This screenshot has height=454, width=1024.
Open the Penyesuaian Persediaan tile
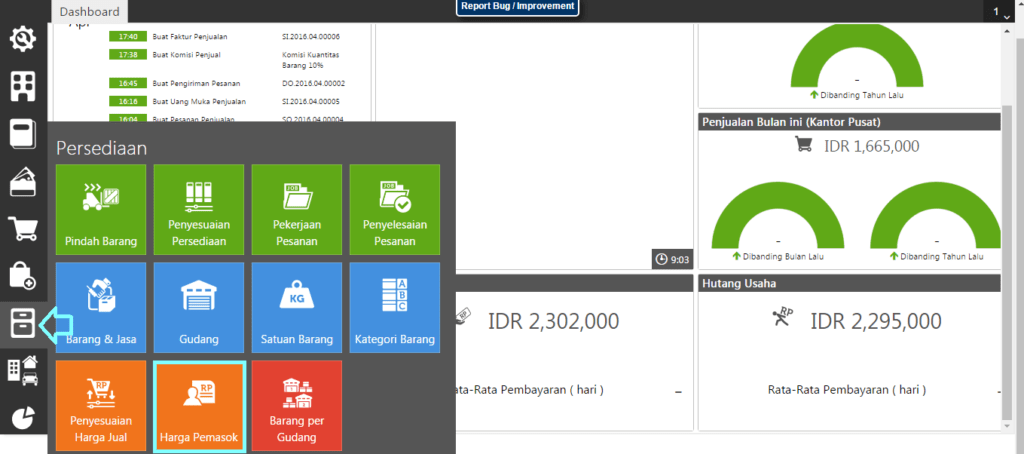(x=199, y=210)
